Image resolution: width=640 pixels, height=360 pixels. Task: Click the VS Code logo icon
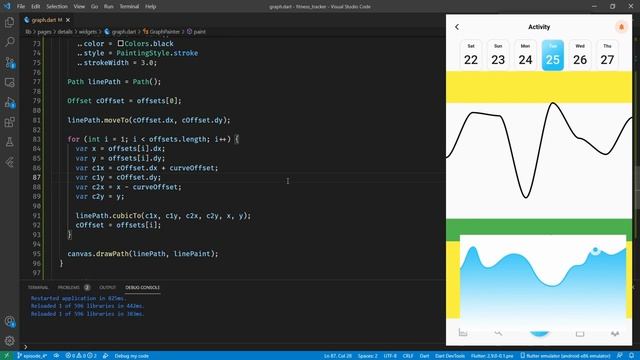tap(7, 6)
